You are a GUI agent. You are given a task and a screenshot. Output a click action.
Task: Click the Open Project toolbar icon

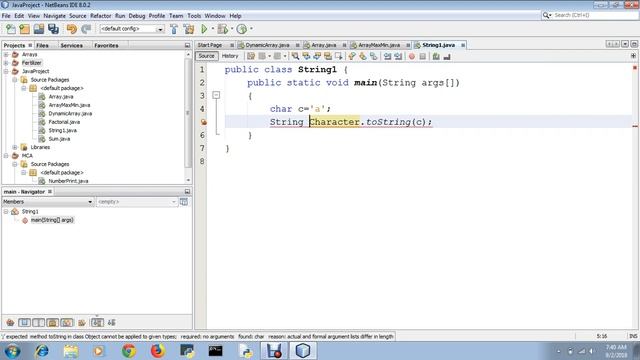click(39, 29)
